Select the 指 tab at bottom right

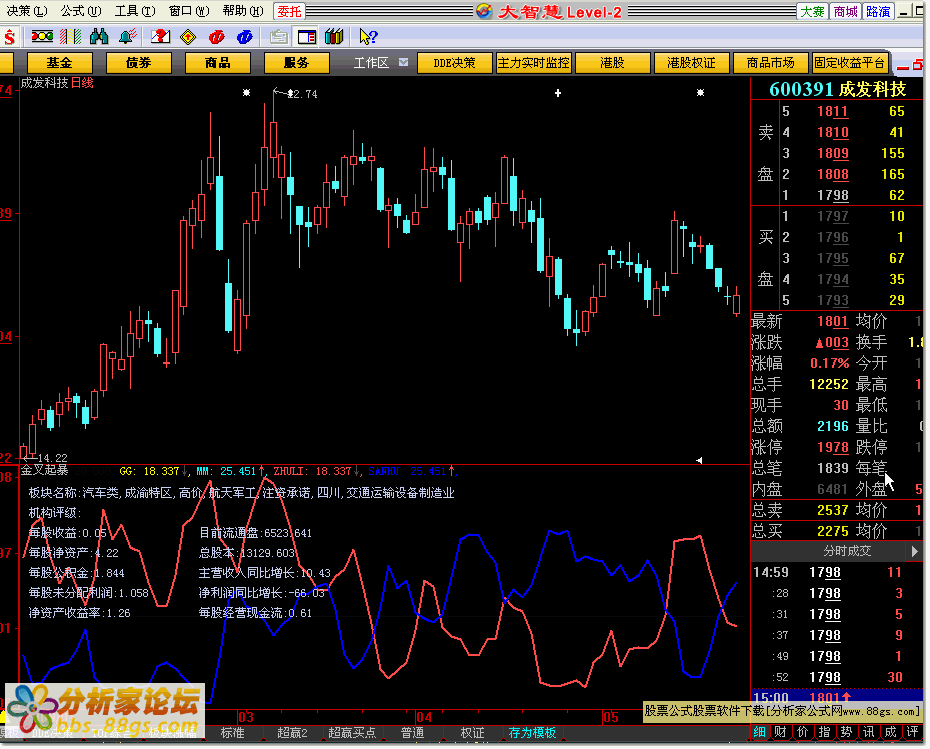coord(824,732)
